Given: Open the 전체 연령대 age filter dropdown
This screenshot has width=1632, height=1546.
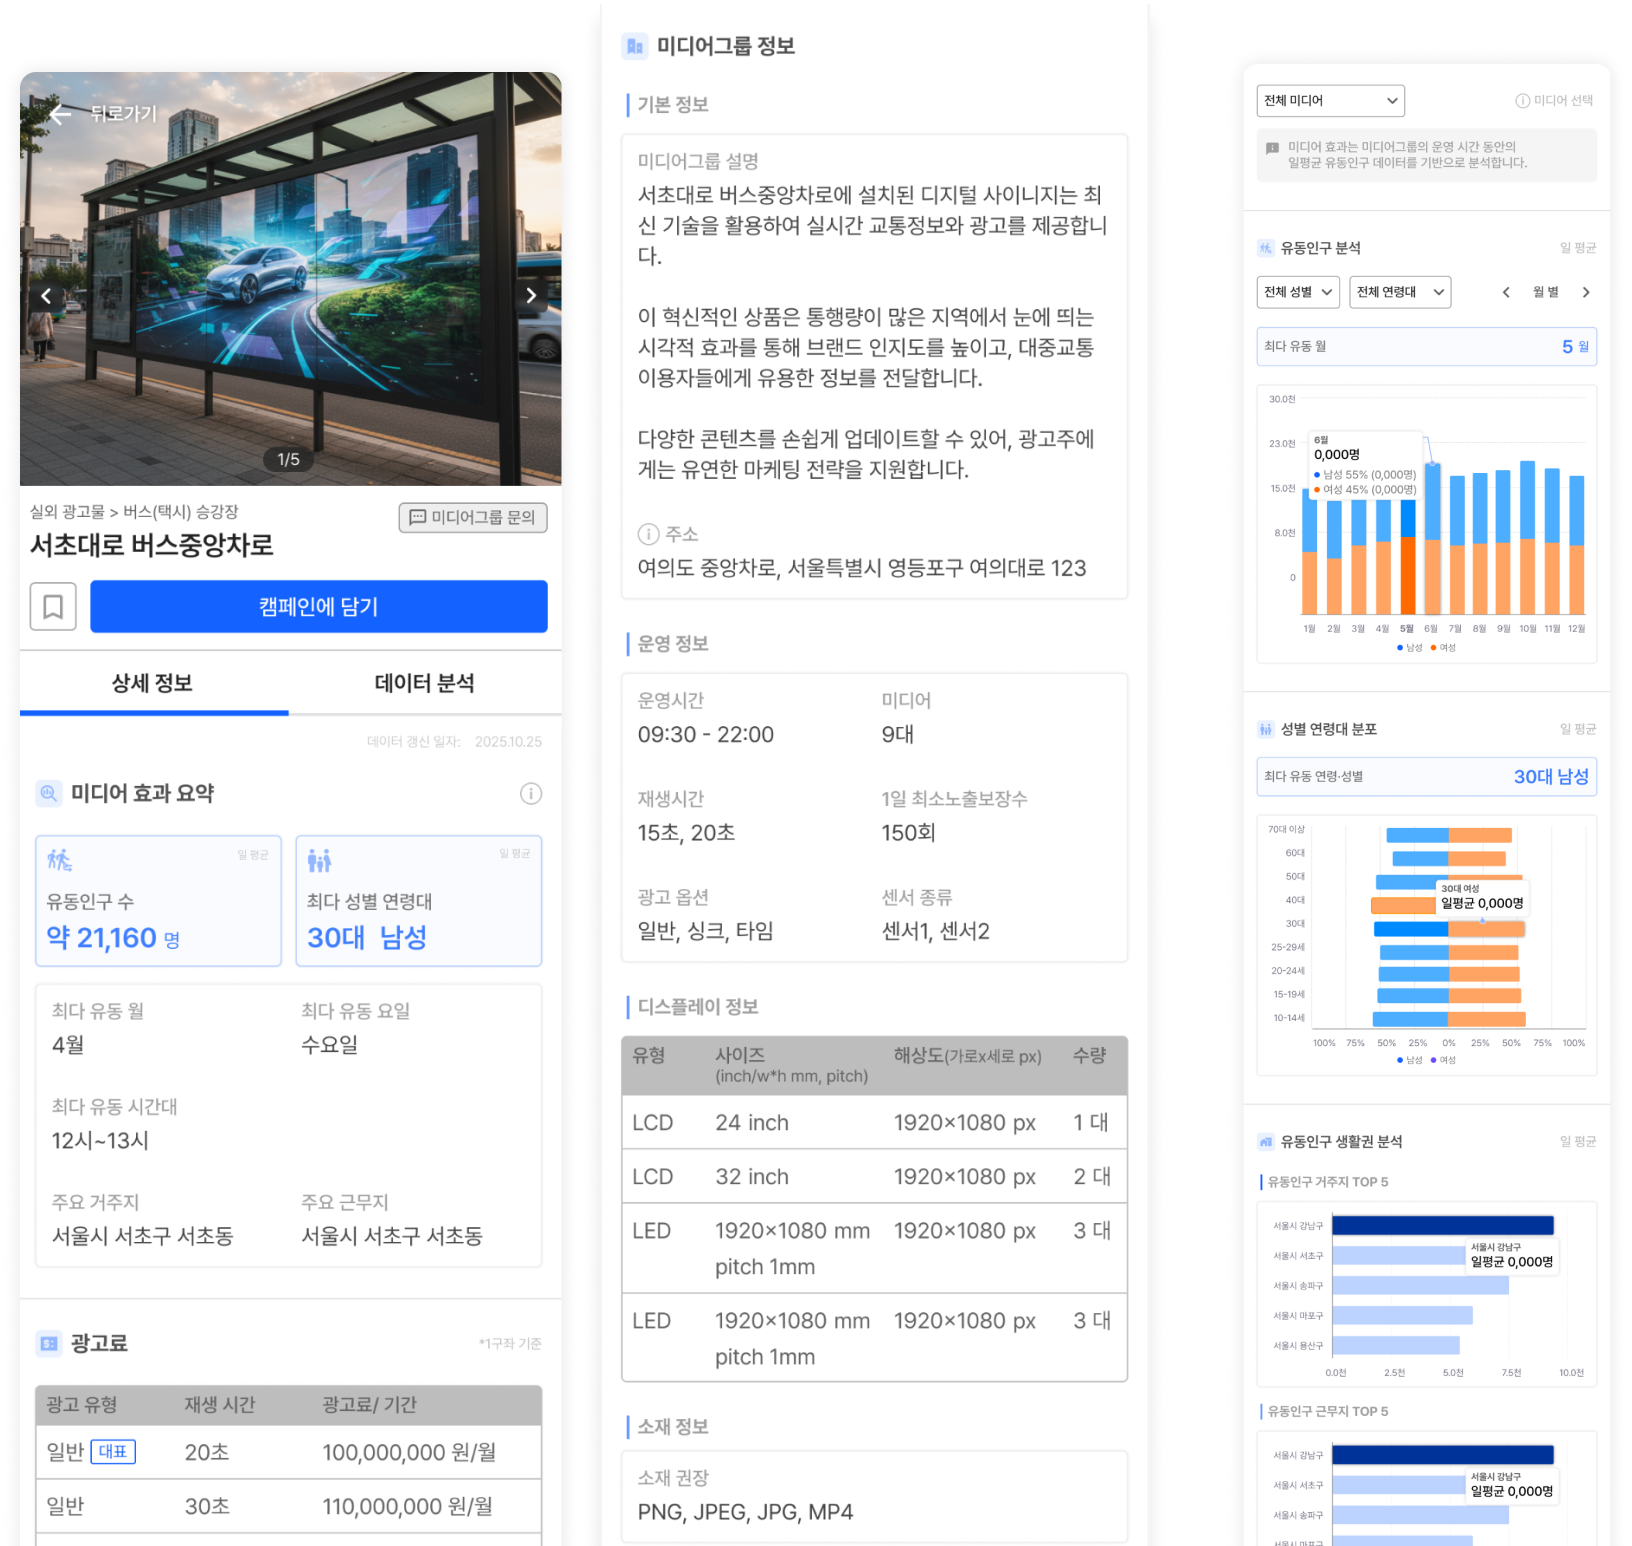Looking at the screenshot, I should [1399, 292].
